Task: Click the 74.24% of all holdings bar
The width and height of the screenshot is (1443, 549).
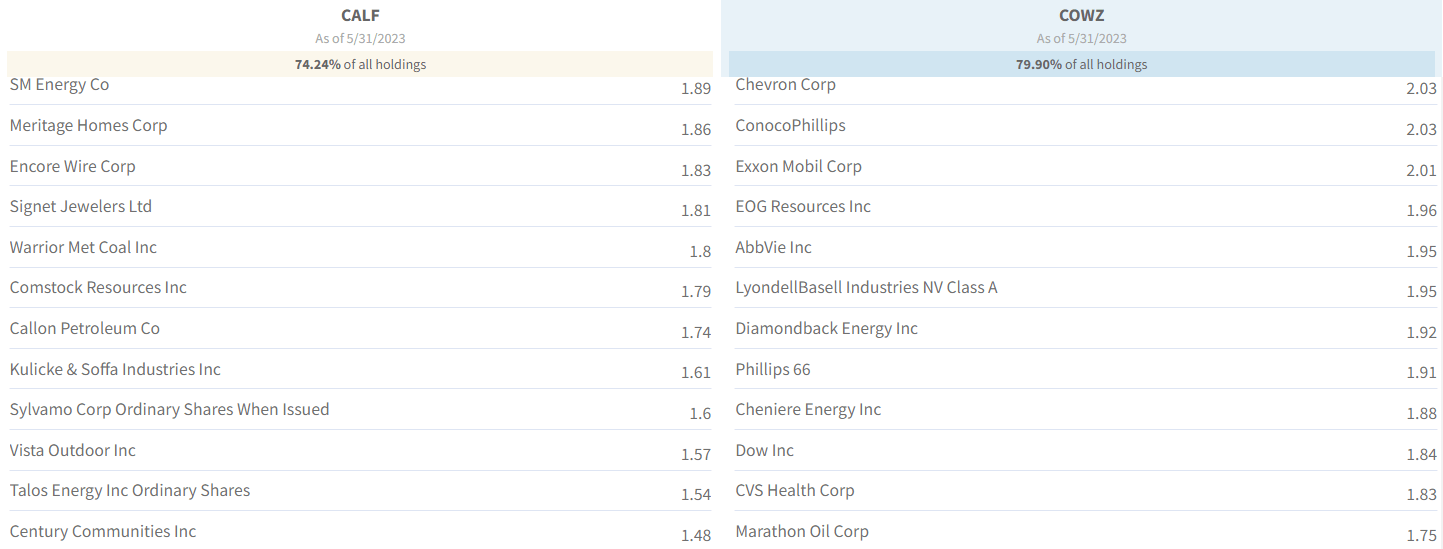Action: (360, 64)
